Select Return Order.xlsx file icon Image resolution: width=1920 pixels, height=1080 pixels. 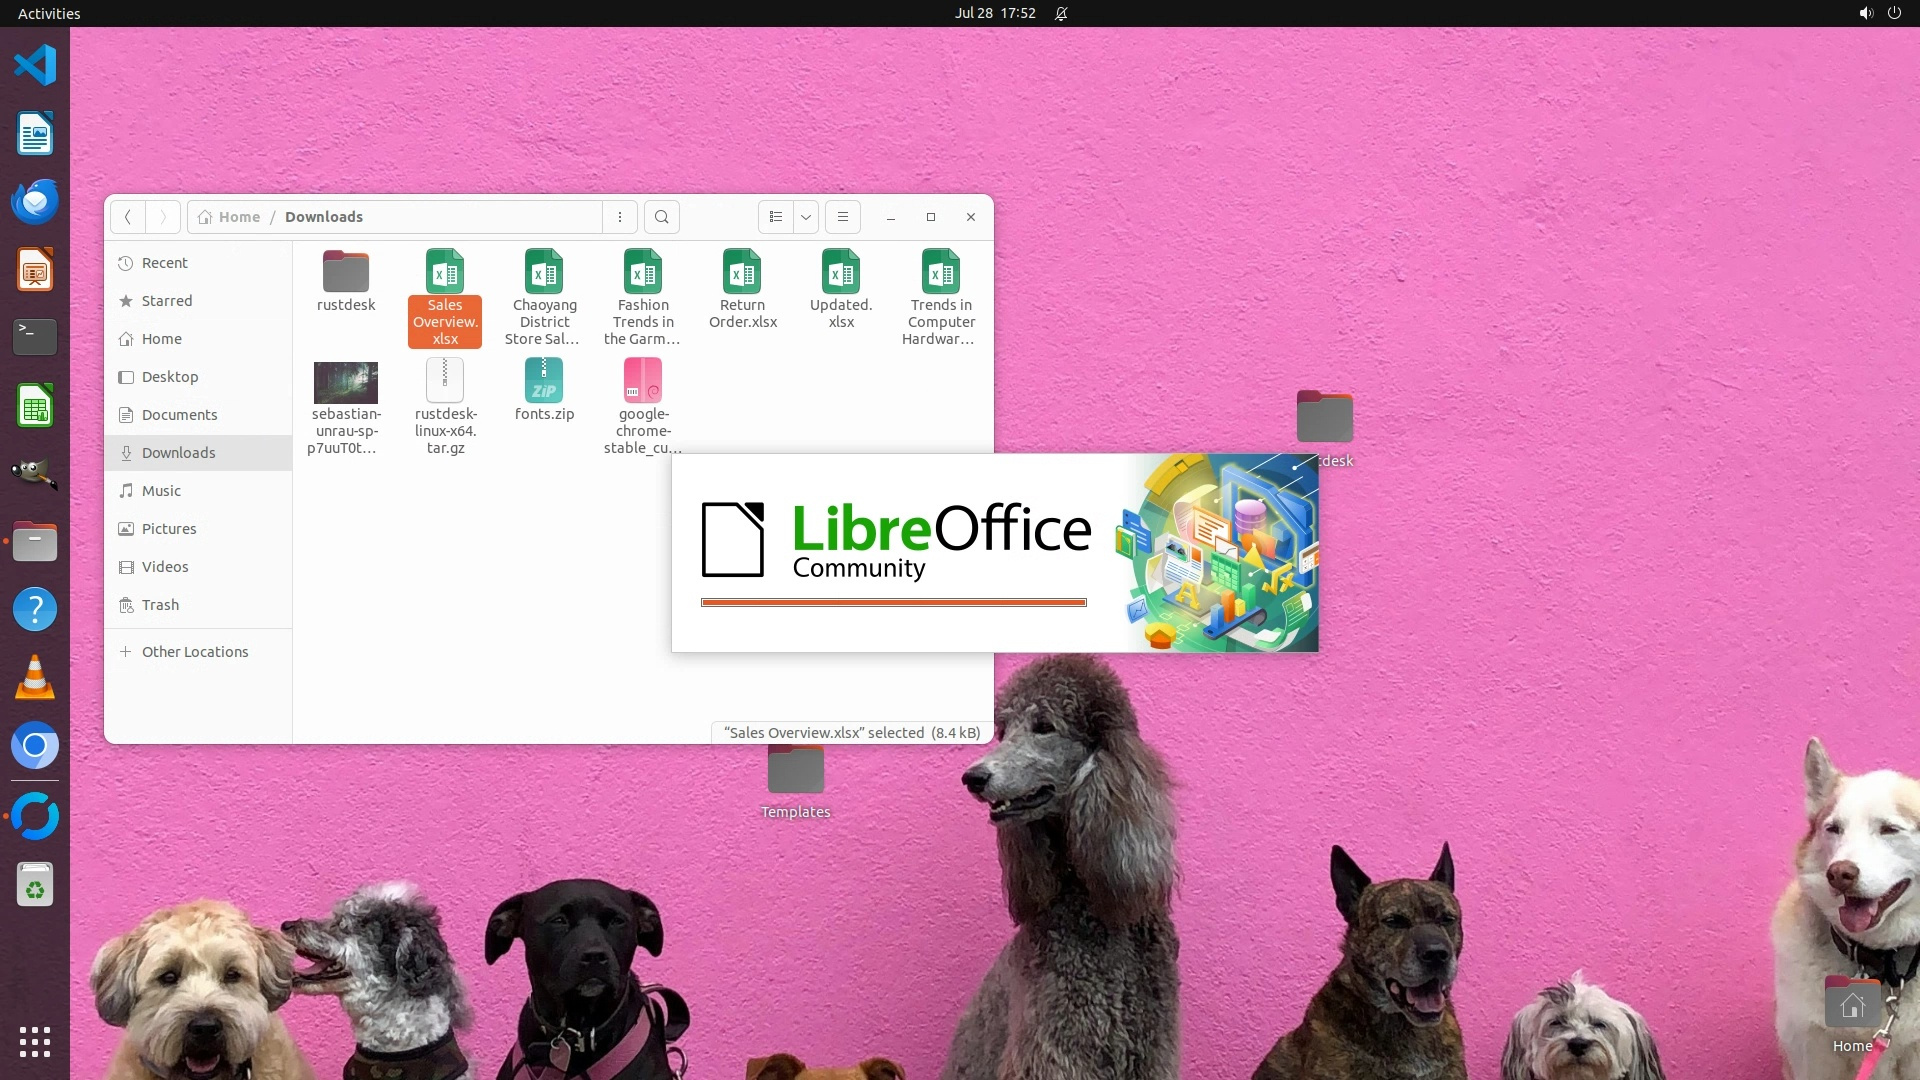pos(742,272)
